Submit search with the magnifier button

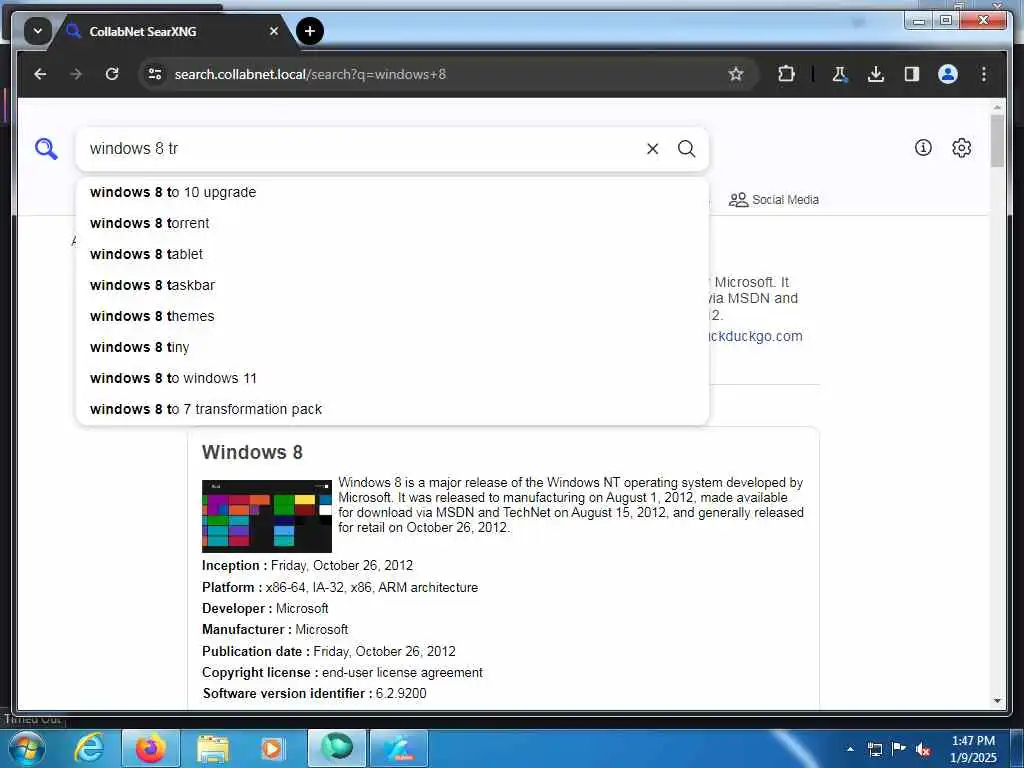pyautogui.click(x=686, y=149)
